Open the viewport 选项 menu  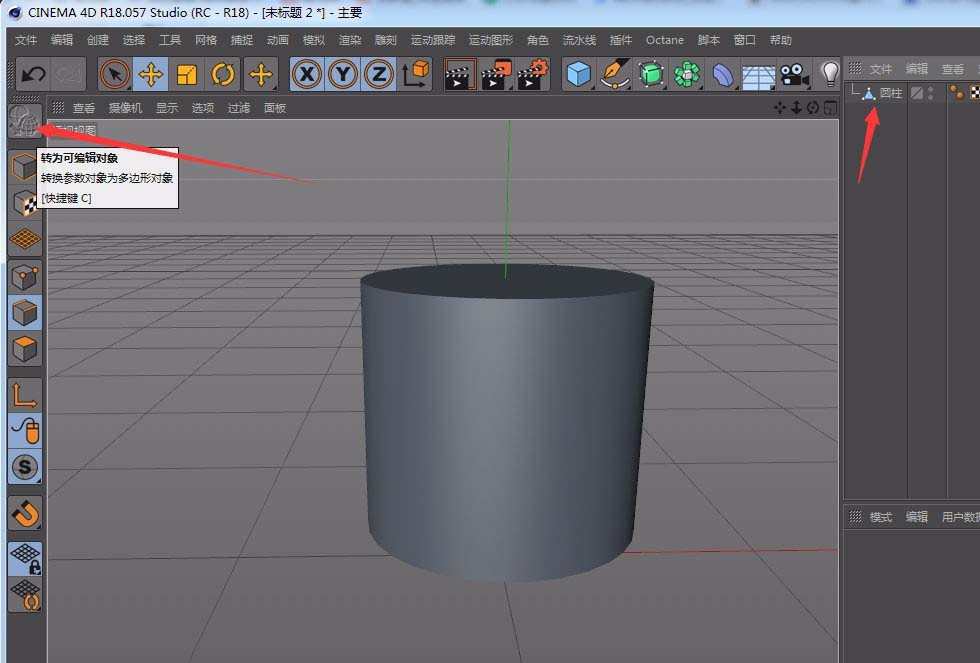coord(202,108)
